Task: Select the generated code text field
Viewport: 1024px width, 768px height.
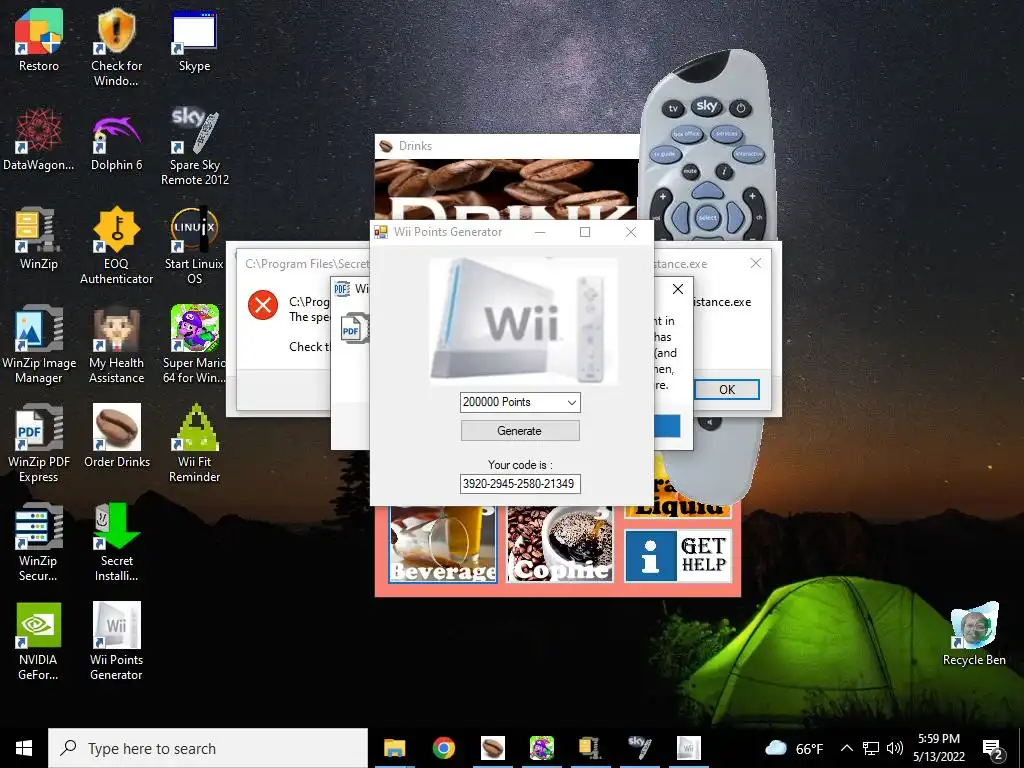Action: (x=520, y=484)
